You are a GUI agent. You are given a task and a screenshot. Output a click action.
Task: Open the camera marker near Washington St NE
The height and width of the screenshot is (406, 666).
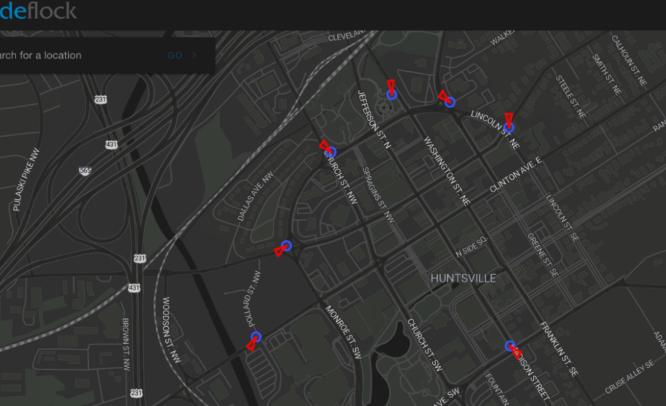[450, 101]
